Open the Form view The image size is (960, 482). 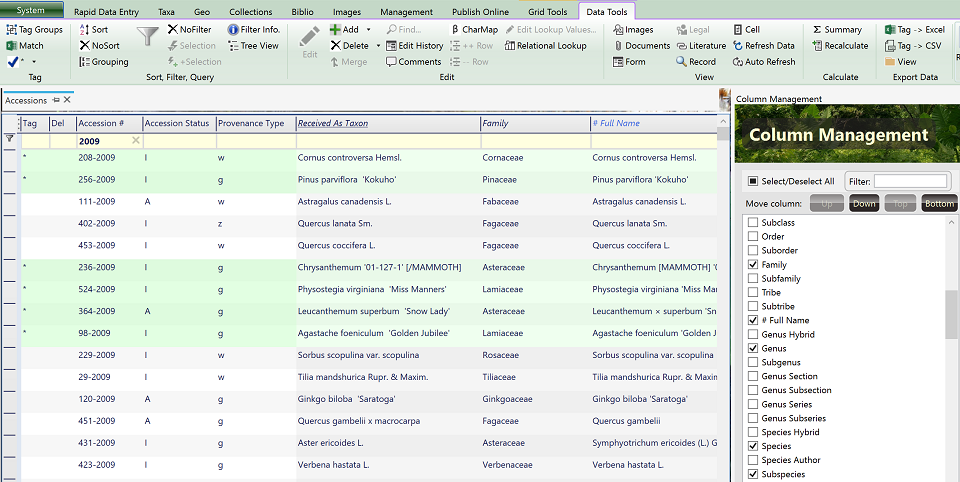click(629, 61)
